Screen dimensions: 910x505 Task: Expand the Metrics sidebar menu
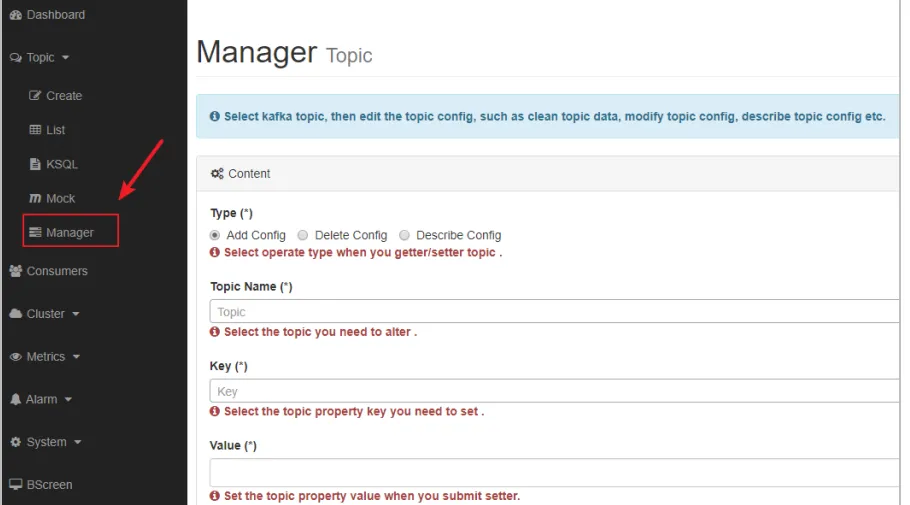[45, 357]
